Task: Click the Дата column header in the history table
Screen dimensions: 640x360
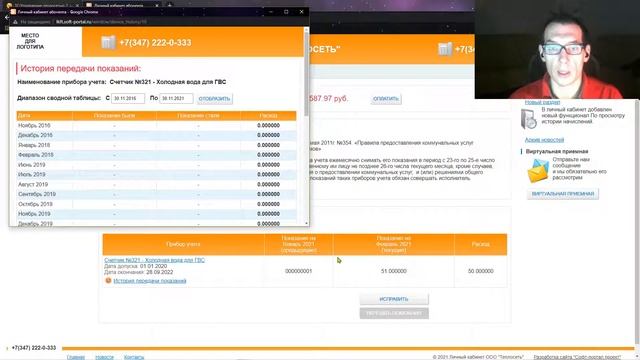Action: pos(44,116)
